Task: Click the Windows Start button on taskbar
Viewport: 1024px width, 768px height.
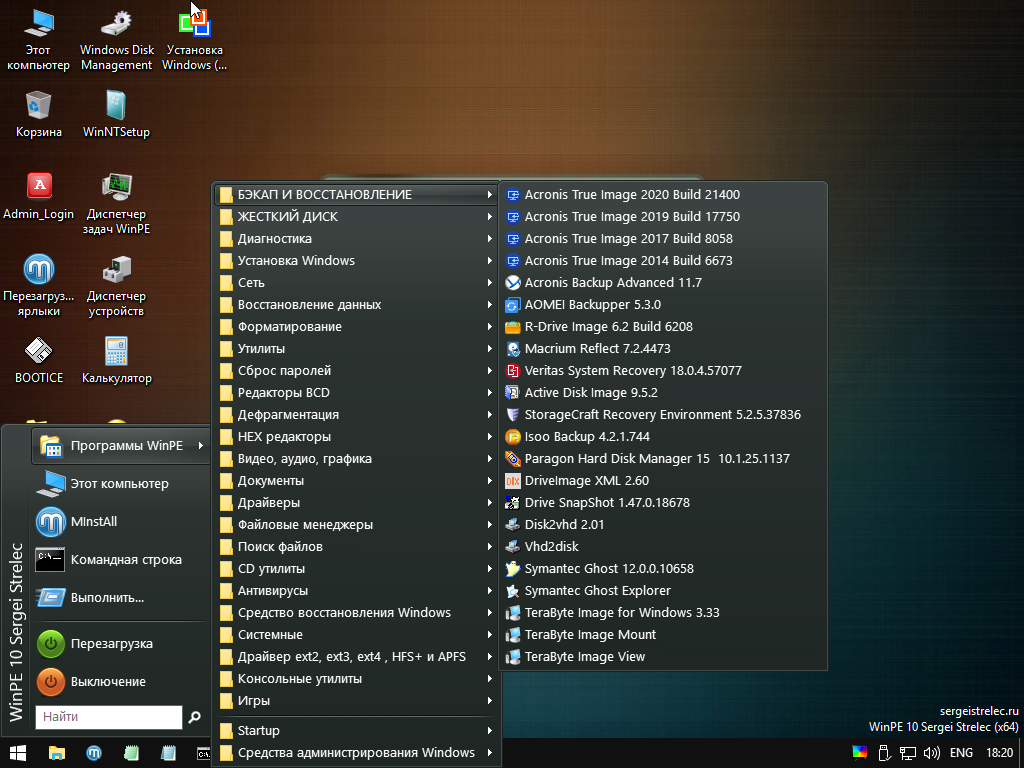Action: tap(18, 753)
